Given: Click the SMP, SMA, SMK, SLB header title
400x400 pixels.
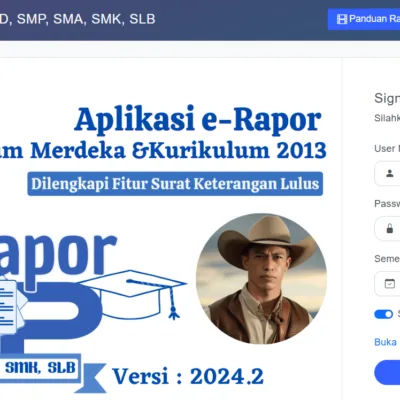Looking at the screenshot, I should (86, 19).
